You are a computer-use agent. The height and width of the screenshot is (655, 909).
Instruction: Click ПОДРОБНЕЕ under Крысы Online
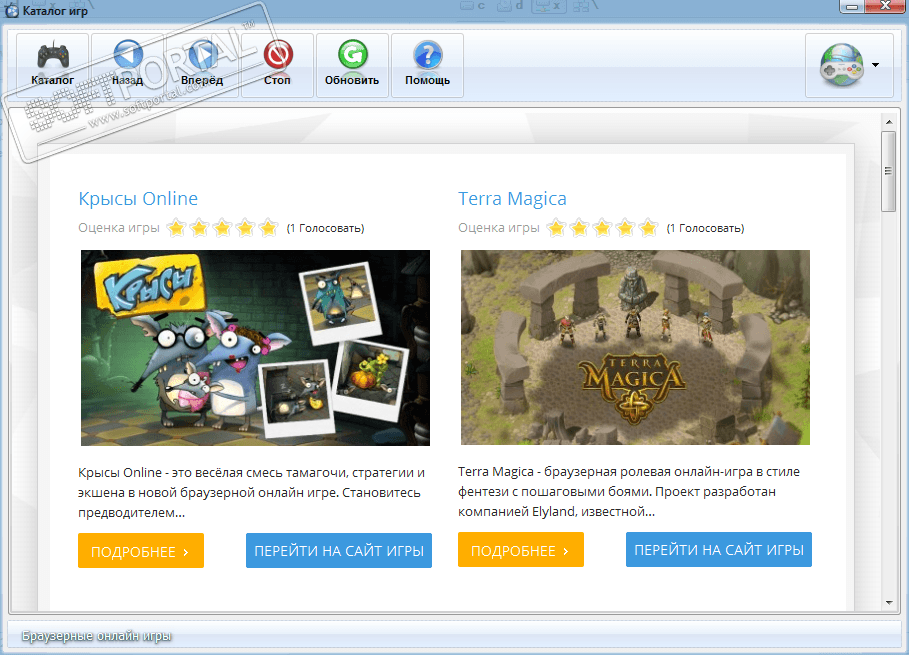click(x=141, y=551)
